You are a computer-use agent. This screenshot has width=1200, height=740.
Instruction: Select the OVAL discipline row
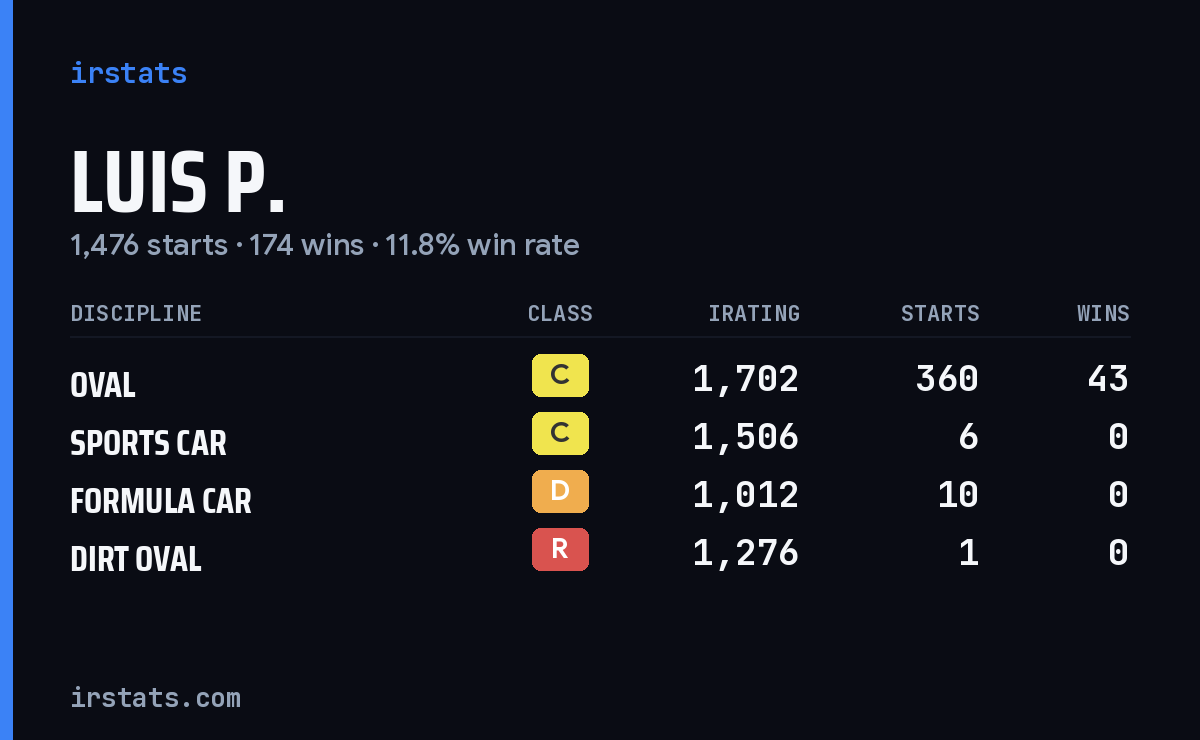click(x=600, y=379)
